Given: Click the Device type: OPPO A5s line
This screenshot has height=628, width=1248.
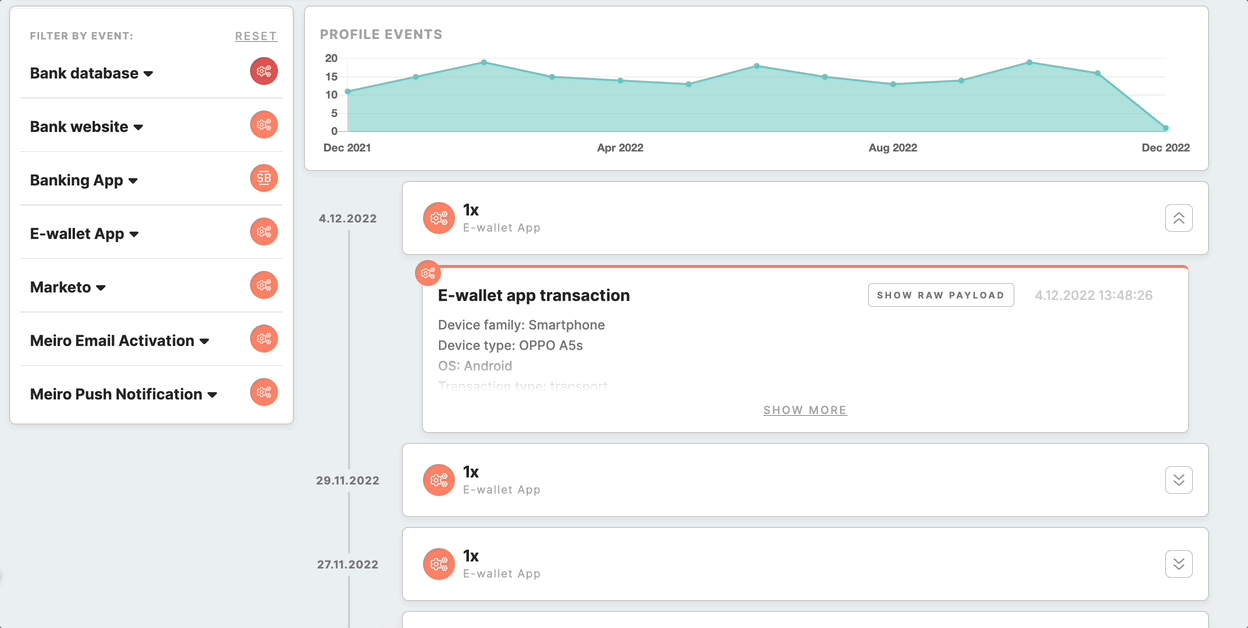Looking at the screenshot, I should 511,345.
